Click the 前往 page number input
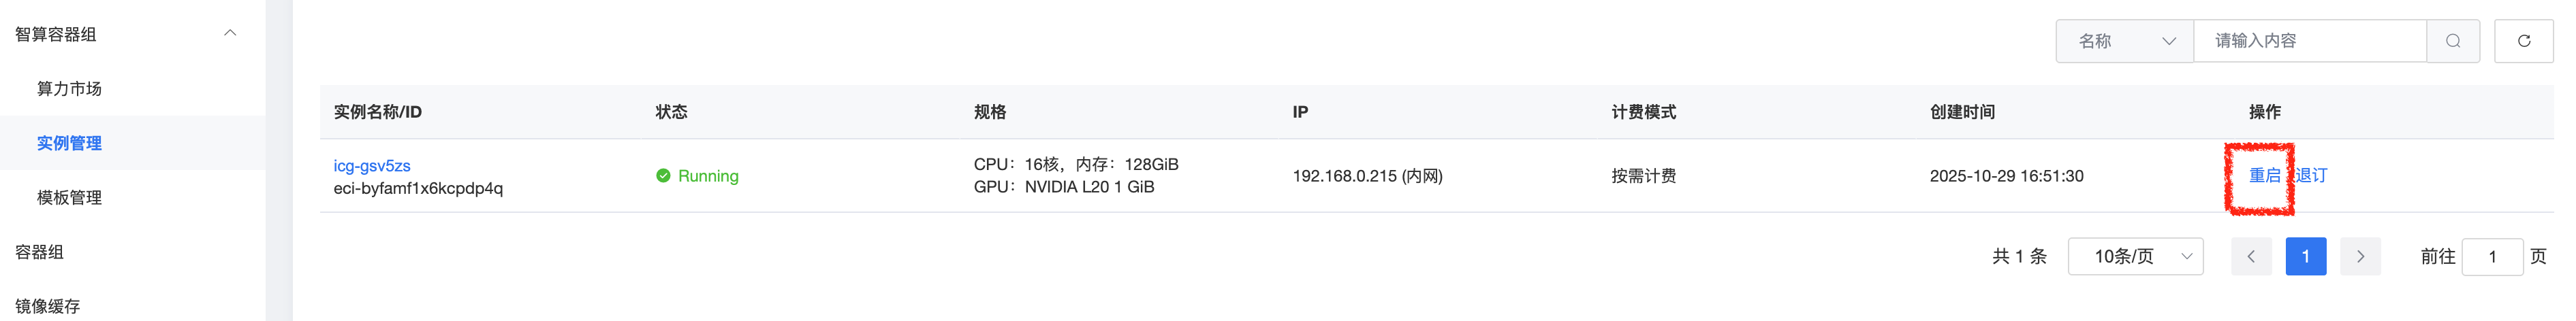 pyautogui.click(x=2491, y=257)
